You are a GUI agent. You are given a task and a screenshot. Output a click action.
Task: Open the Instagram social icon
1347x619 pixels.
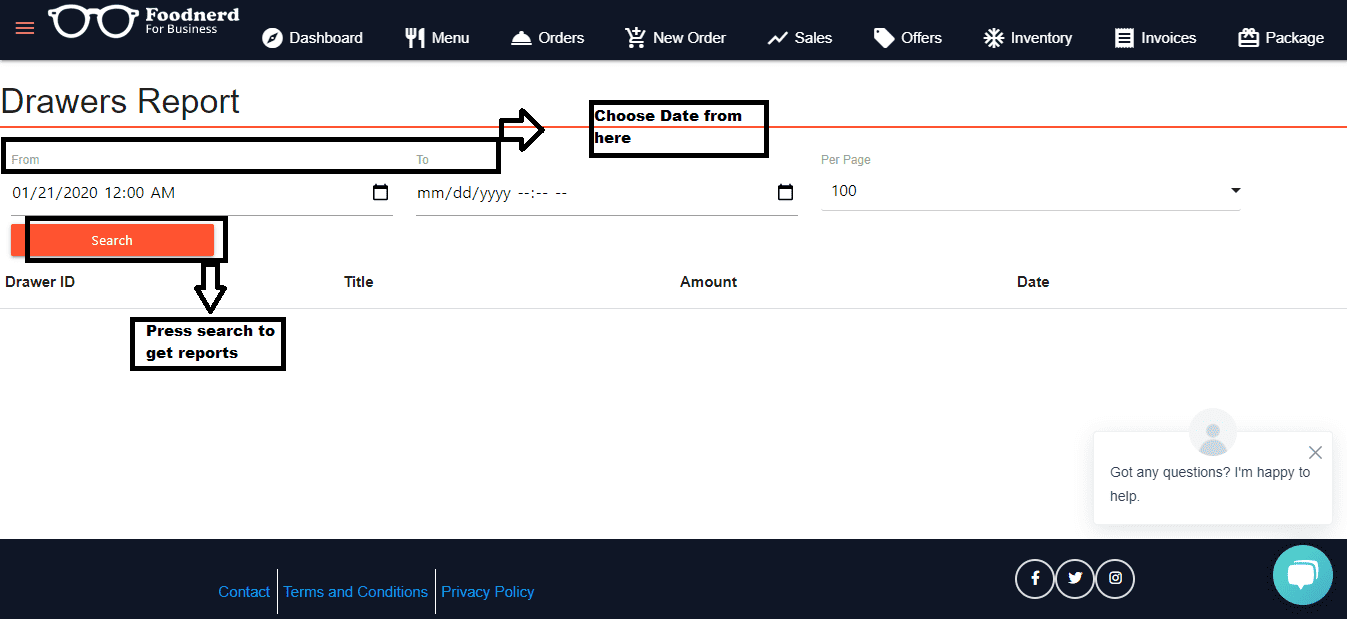1115,578
